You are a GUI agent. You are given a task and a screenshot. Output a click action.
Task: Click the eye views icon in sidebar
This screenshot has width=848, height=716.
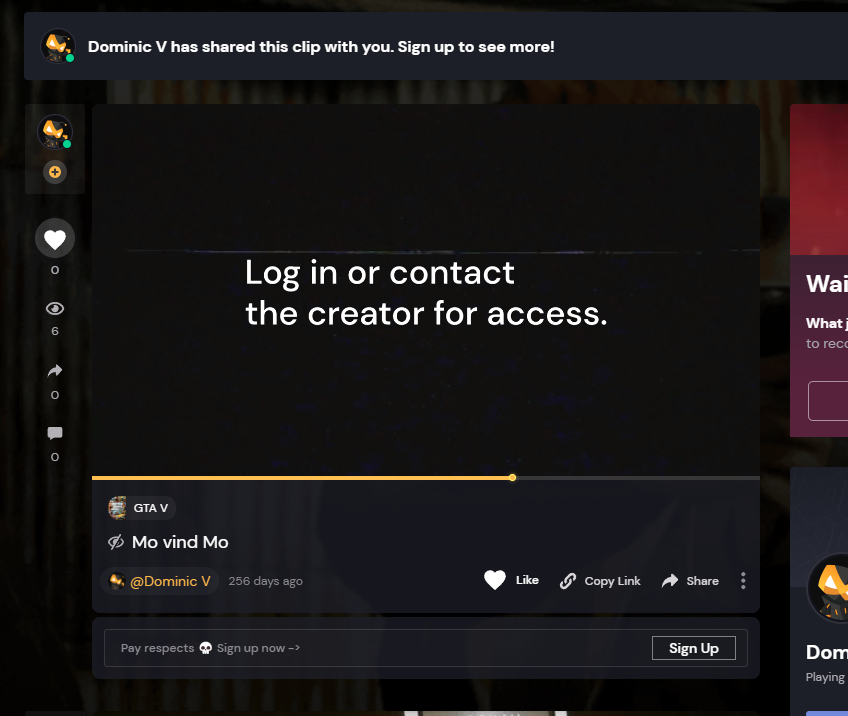pos(55,308)
